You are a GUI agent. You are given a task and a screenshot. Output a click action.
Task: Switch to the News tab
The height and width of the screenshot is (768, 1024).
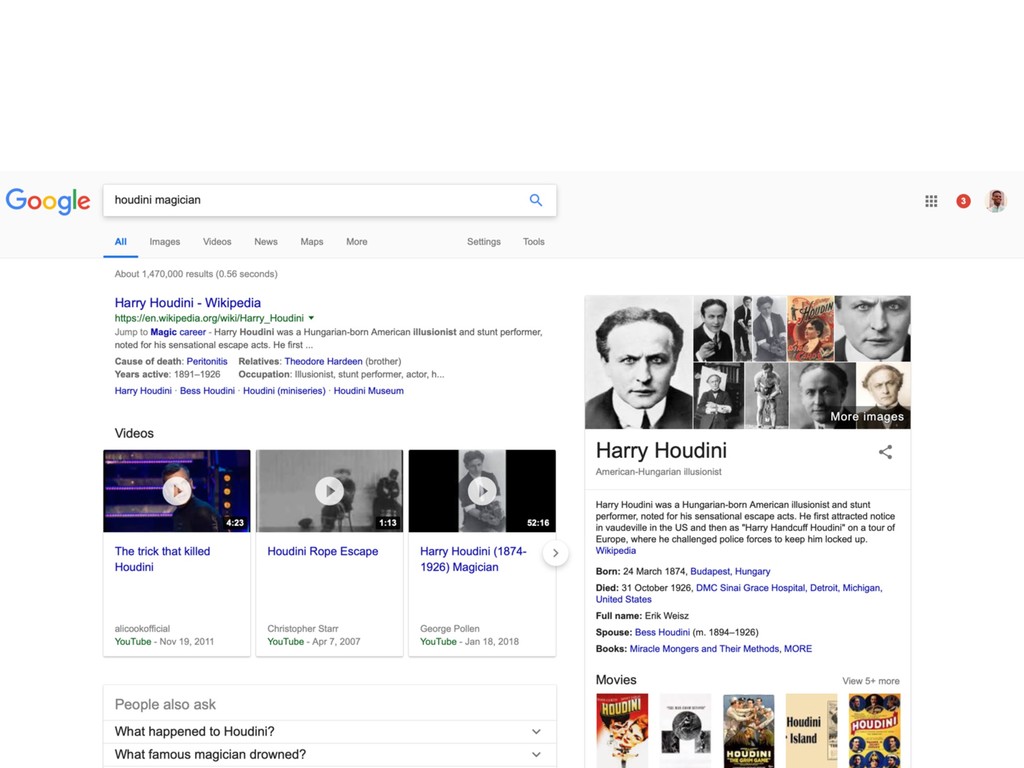(266, 242)
